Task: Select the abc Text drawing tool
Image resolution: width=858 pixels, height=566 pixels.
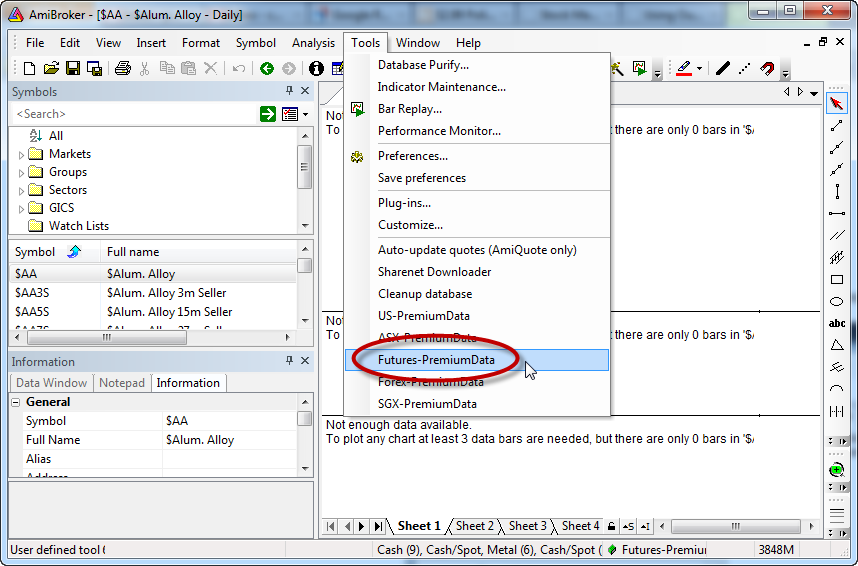Action: click(x=837, y=324)
